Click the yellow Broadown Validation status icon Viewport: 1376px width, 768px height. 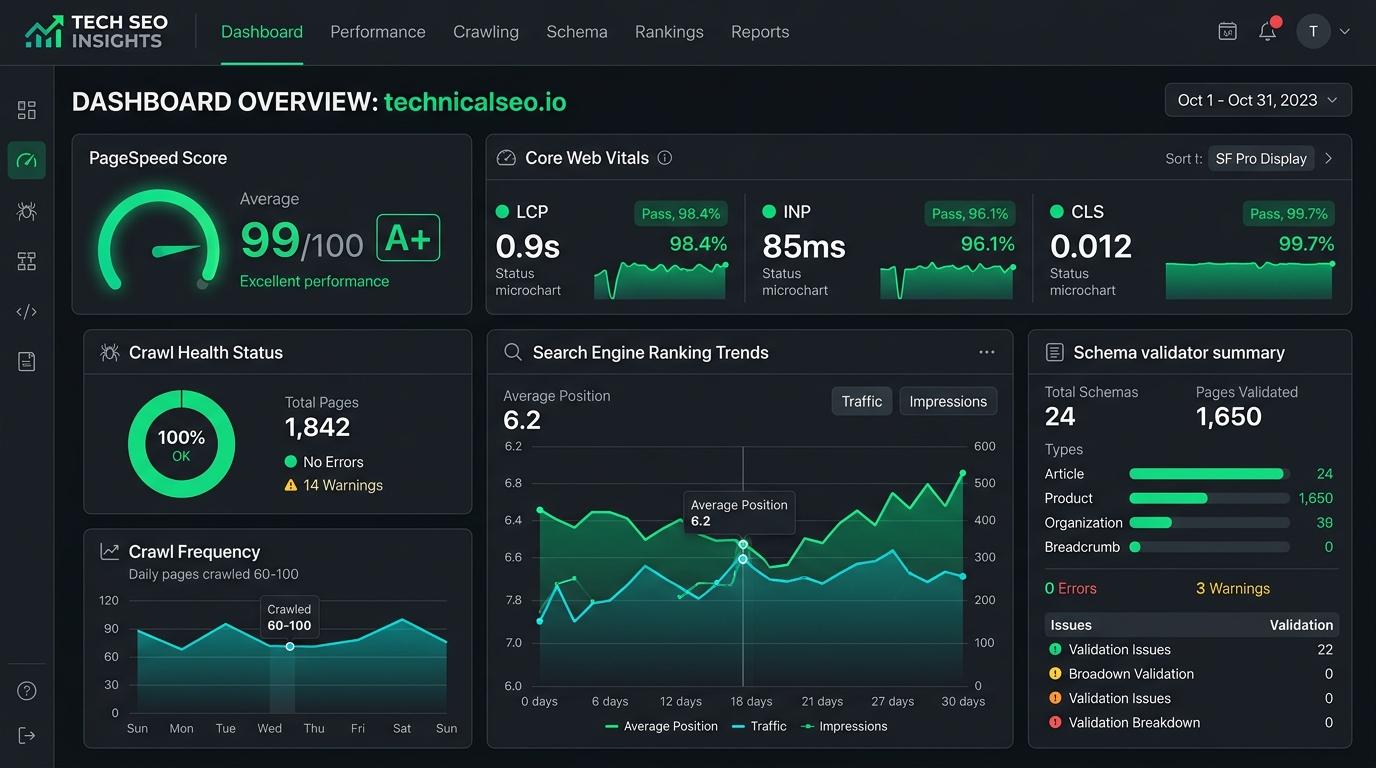point(1055,674)
